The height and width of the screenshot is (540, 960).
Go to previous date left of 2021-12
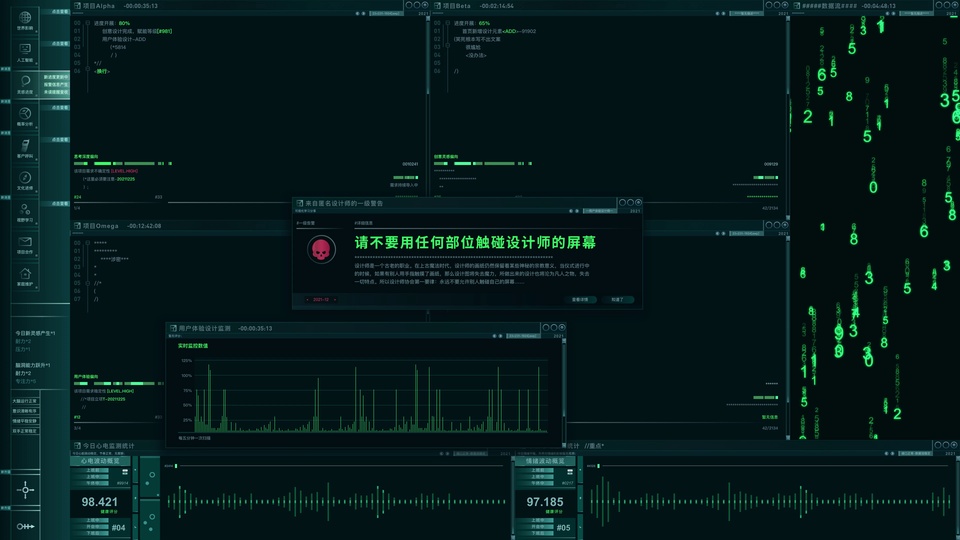(x=307, y=299)
